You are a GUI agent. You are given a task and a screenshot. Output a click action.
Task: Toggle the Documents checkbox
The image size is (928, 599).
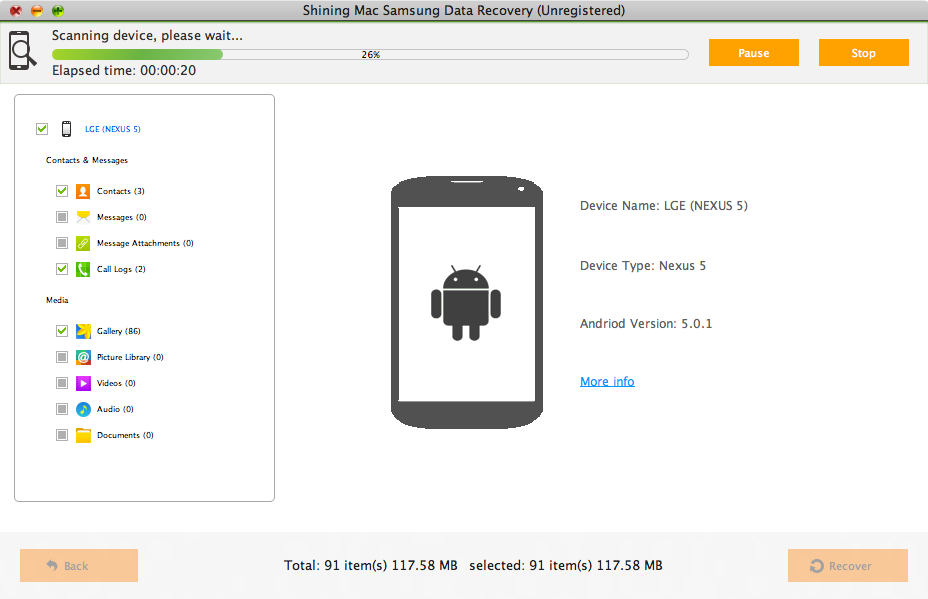(x=62, y=435)
